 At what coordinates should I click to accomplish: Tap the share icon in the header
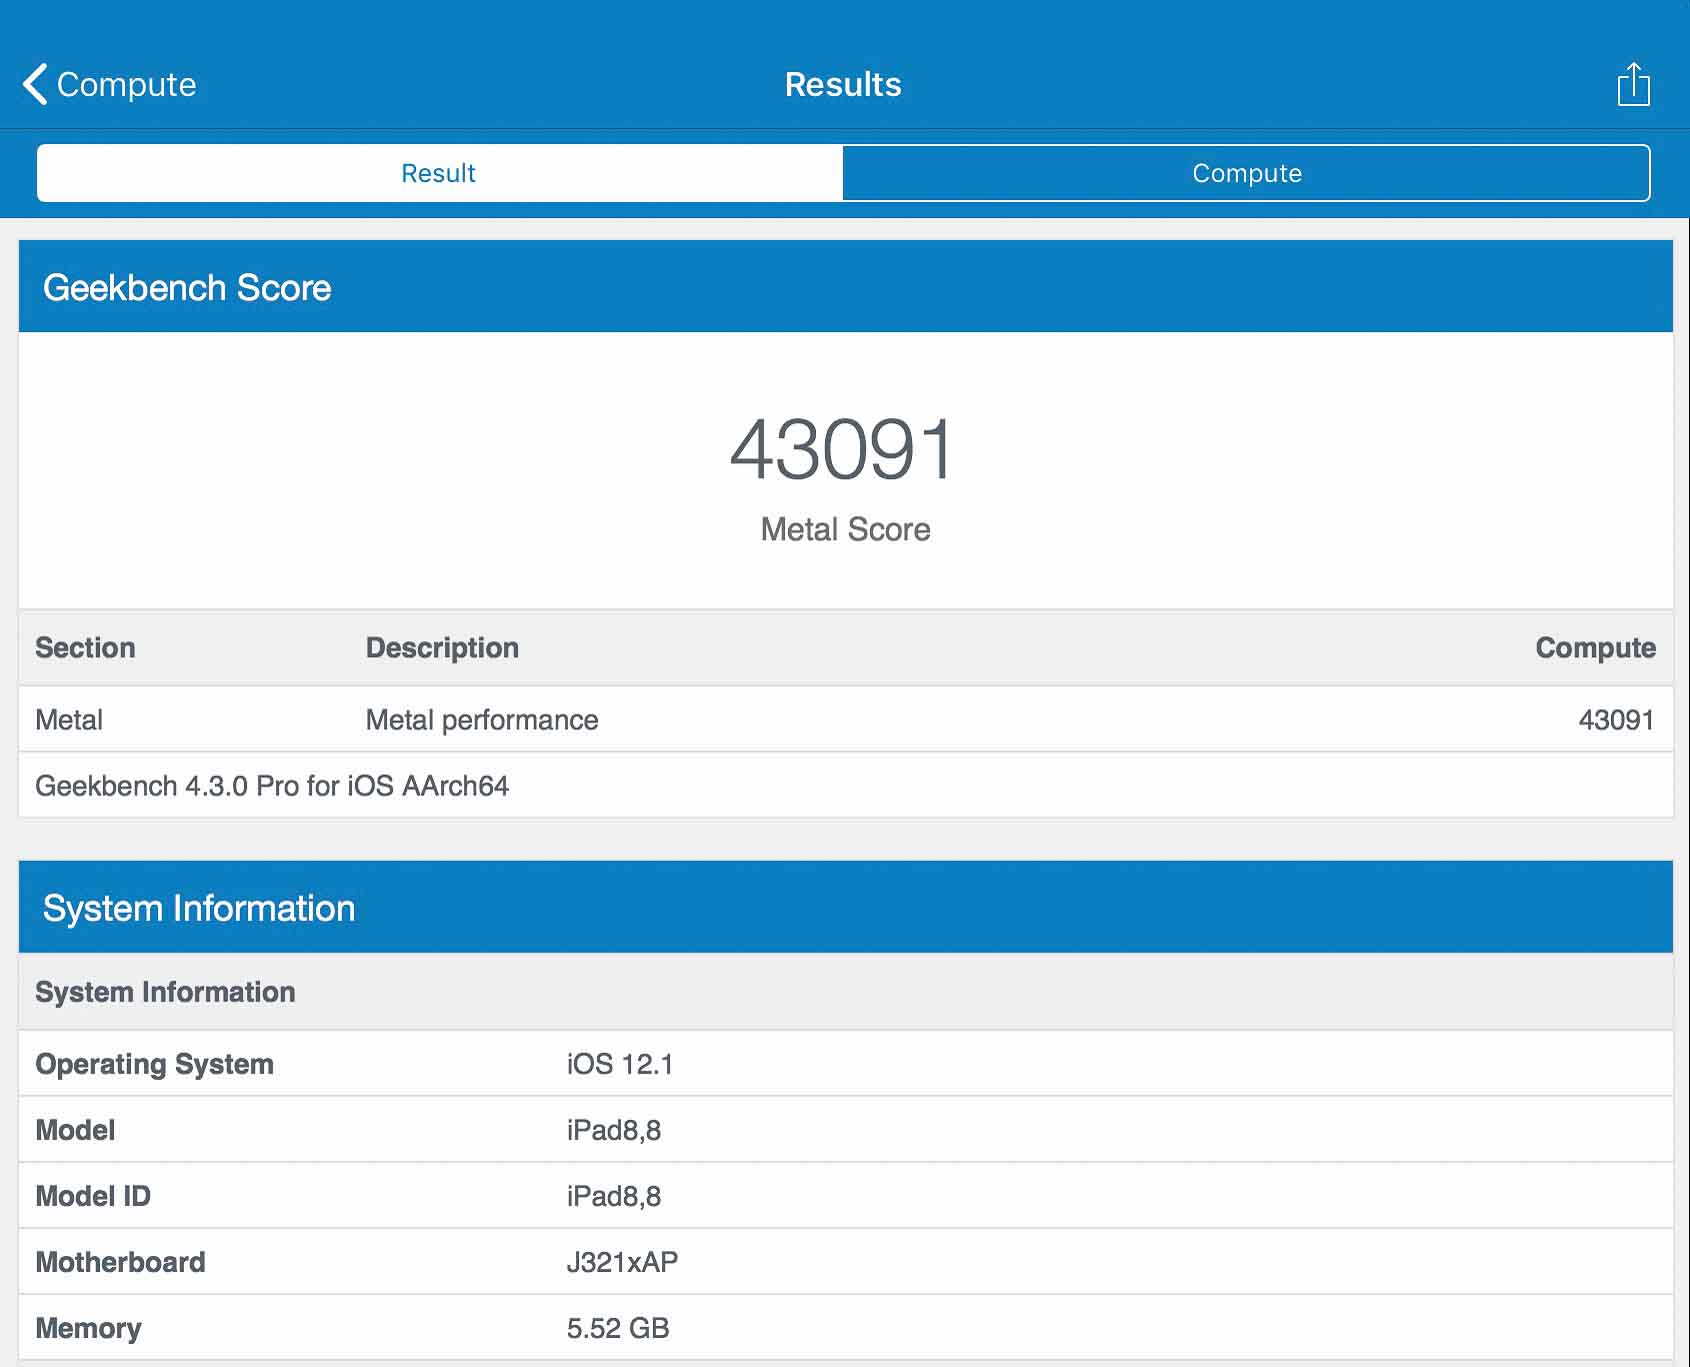[x=1633, y=84]
